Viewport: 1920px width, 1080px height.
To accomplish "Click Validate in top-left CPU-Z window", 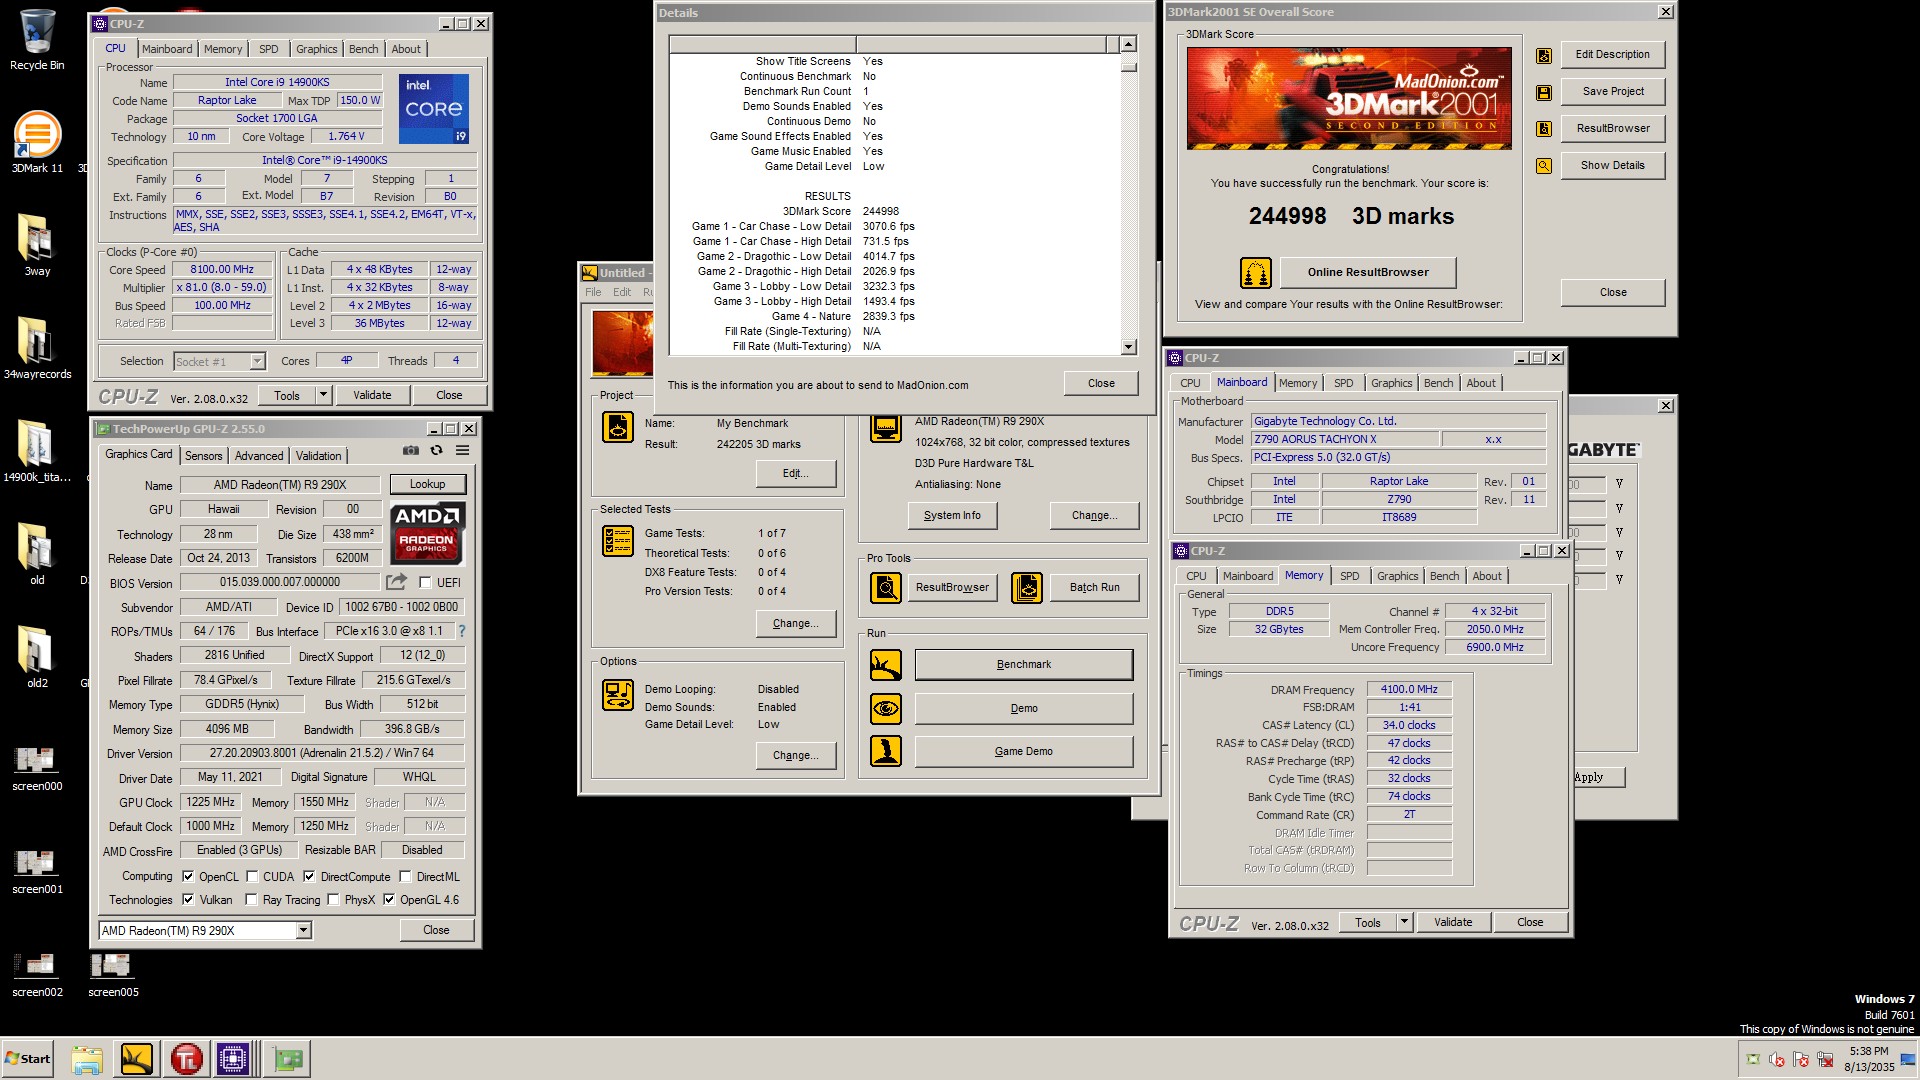I will (x=372, y=395).
